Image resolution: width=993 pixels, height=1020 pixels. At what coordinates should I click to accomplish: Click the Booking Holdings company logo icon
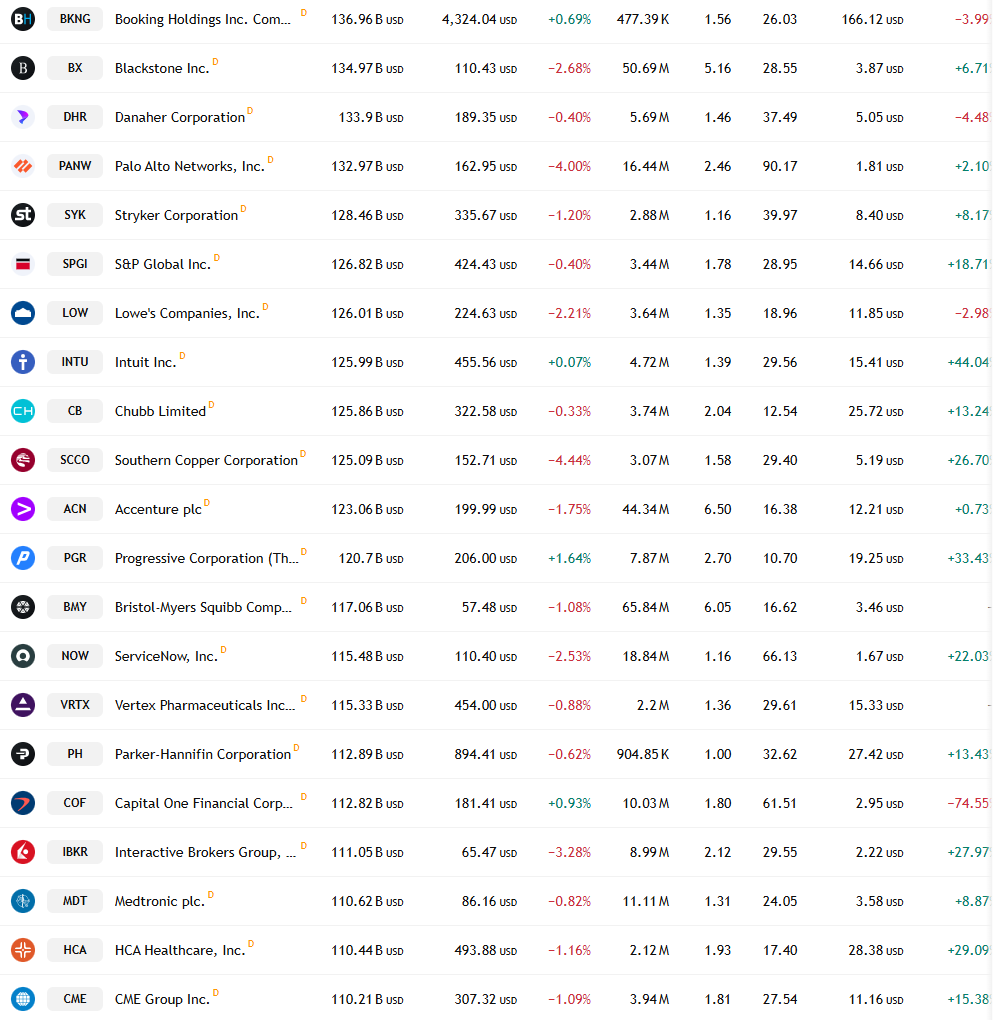click(23, 19)
